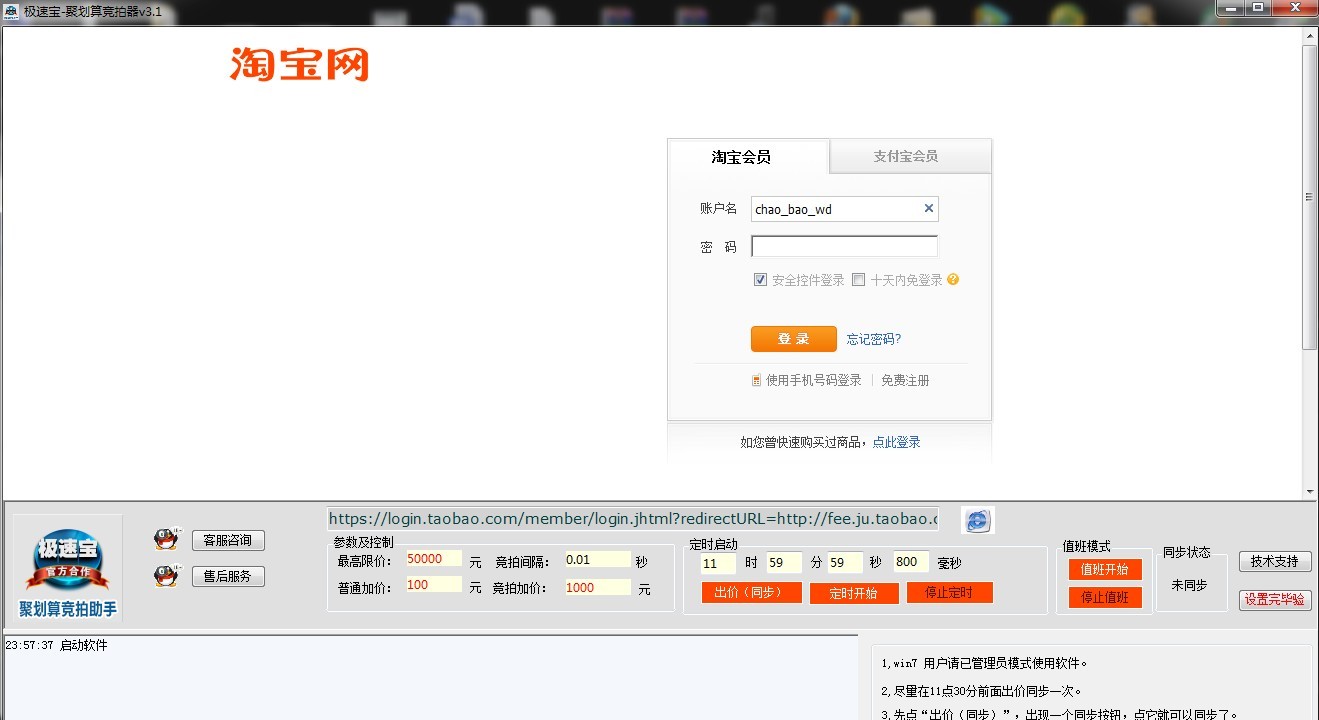Click the 竞拍间隔 field showing 0.01
The width and height of the screenshot is (1319, 720).
[597, 560]
